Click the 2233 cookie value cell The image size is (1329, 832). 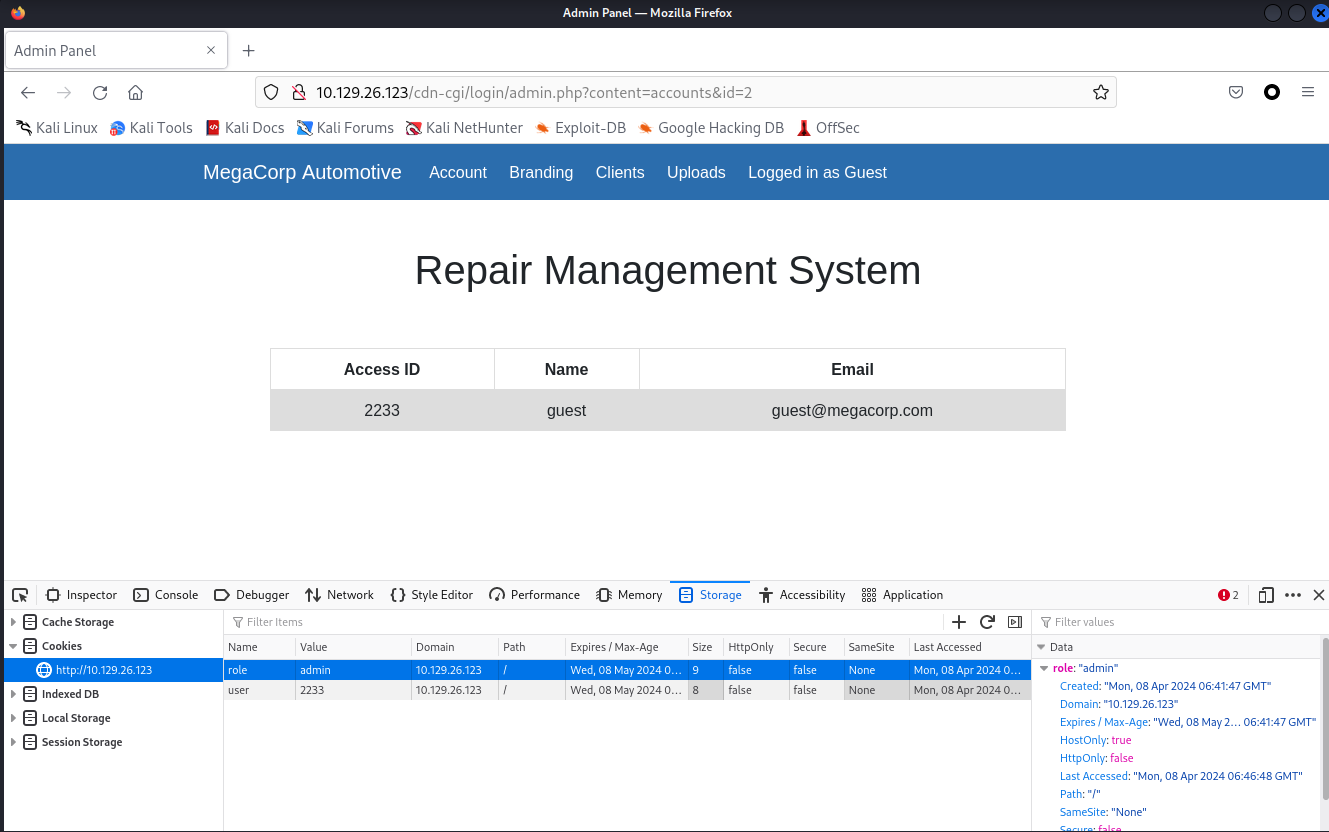[x=353, y=690]
